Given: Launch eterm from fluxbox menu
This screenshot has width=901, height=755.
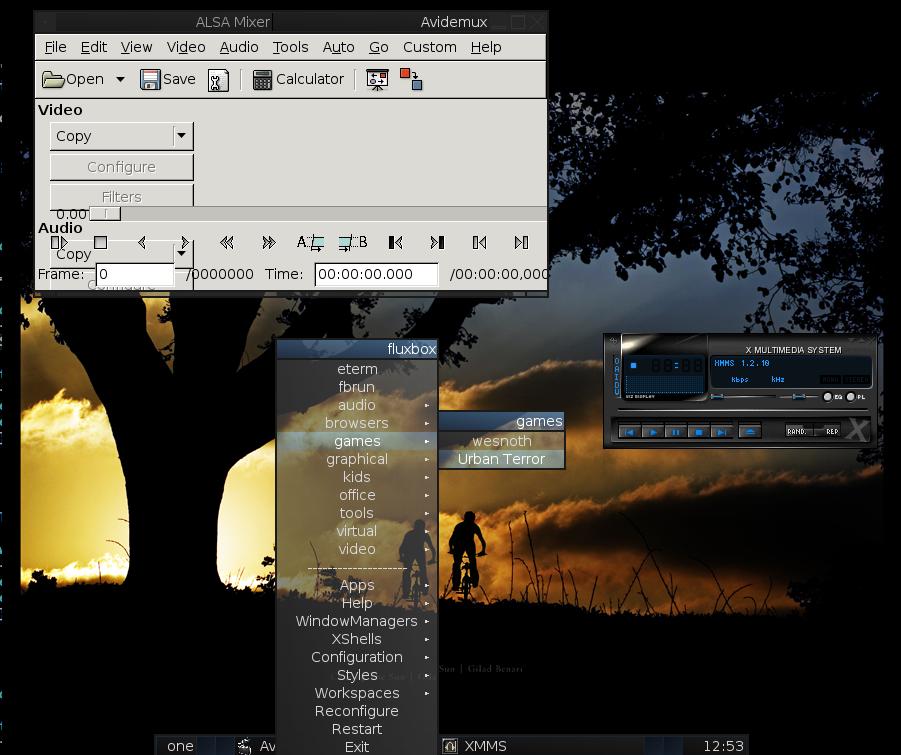Looking at the screenshot, I should point(357,369).
